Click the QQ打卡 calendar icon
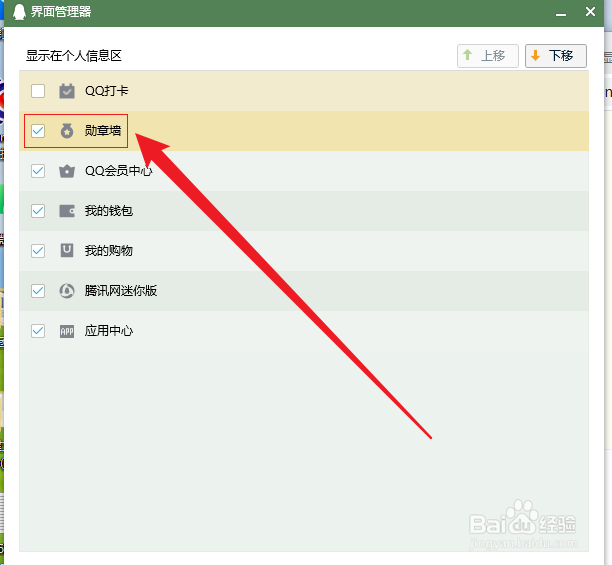 click(x=67, y=91)
